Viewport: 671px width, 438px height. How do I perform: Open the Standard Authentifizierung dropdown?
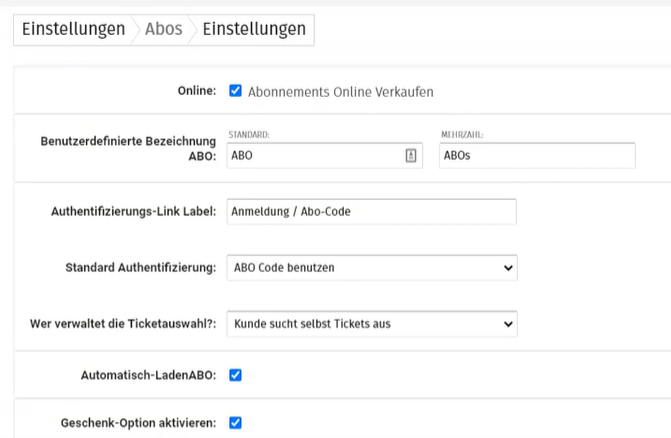(372, 268)
